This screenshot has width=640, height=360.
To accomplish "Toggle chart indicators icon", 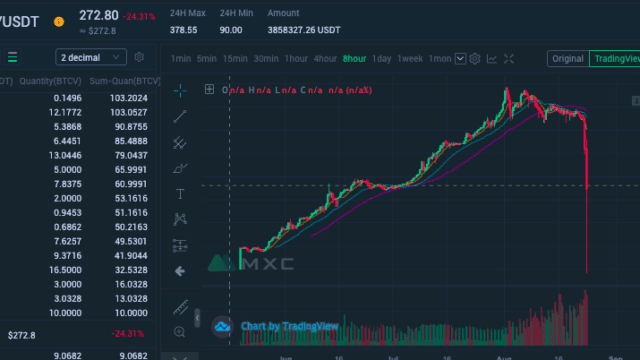I will tap(492, 59).
